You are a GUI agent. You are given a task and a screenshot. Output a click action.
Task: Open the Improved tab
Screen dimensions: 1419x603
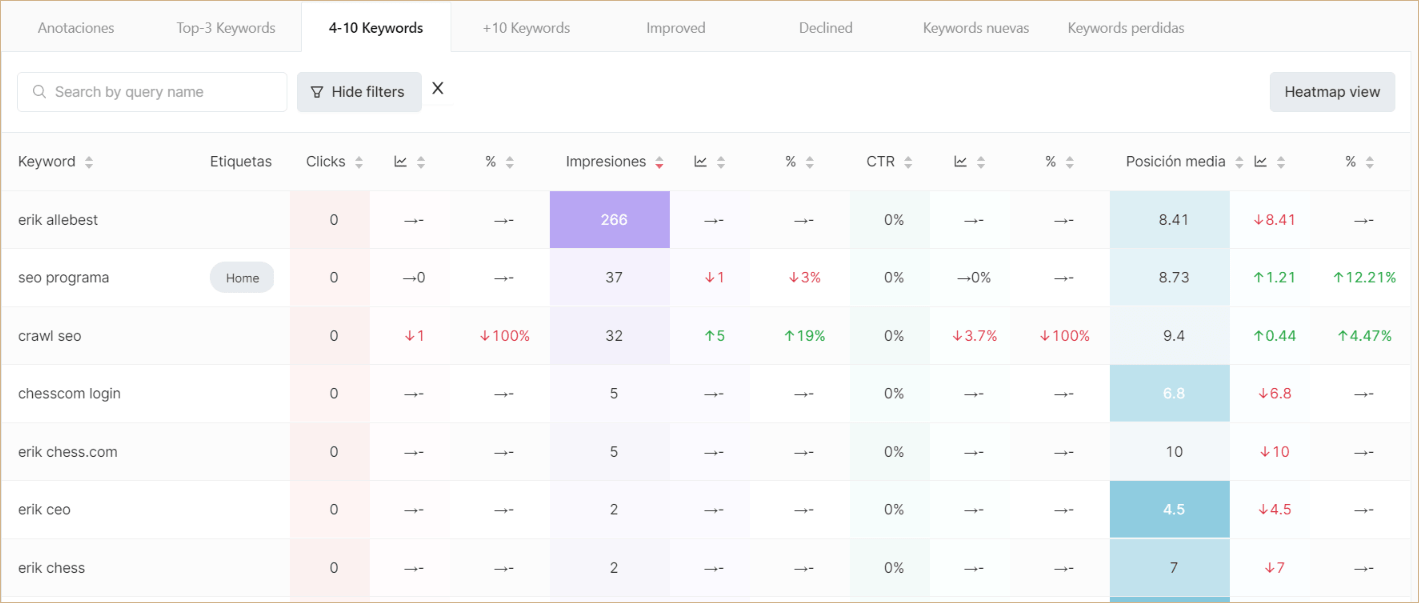point(676,27)
